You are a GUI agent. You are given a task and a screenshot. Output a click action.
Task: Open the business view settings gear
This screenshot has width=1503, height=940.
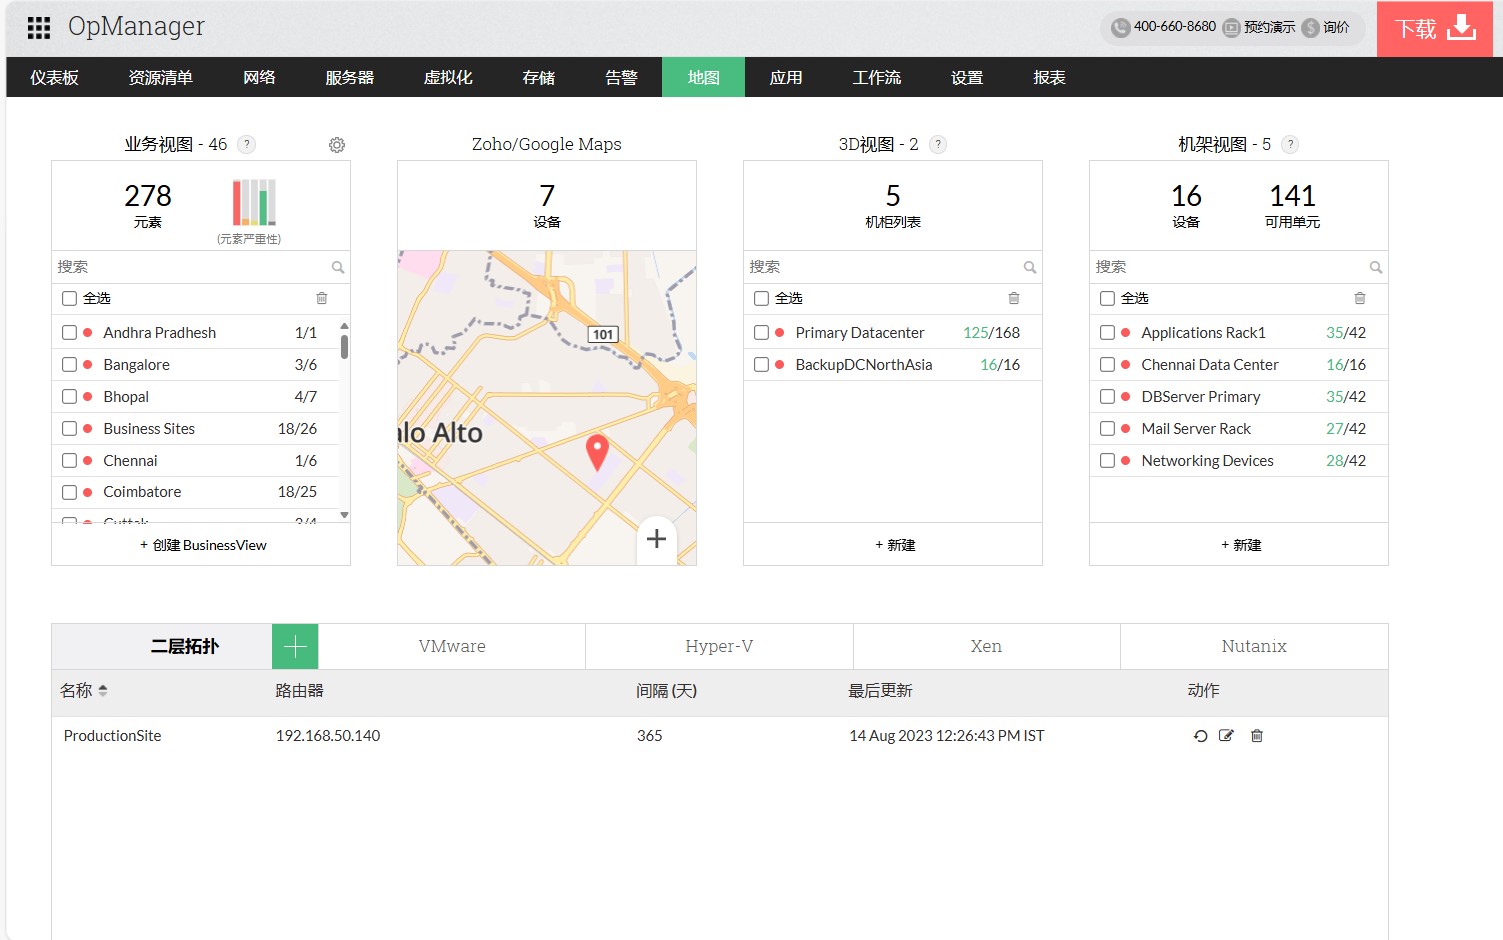(x=337, y=145)
